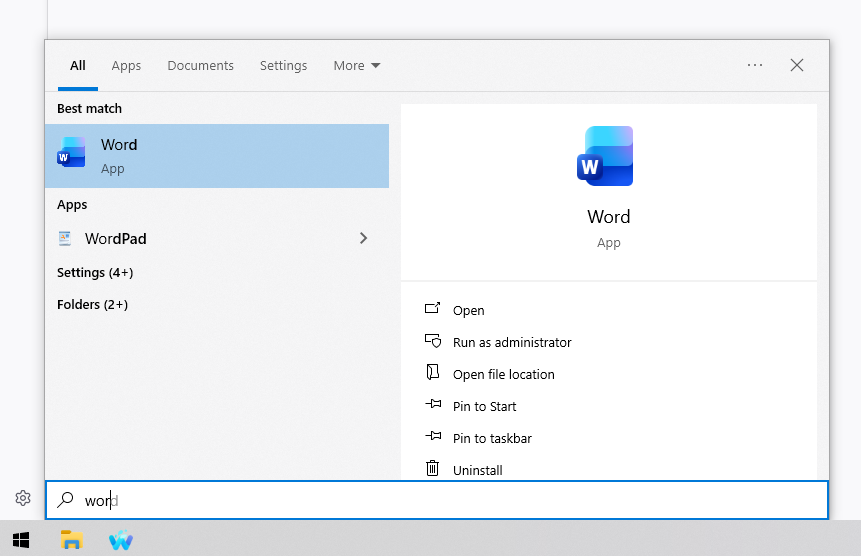Open the three-dots options menu
This screenshot has height=556, width=861.
click(x=755, y=65)
